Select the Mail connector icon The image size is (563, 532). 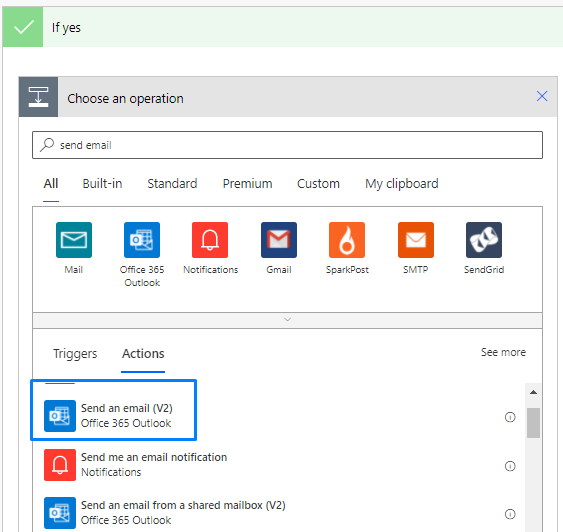coord(74,240)
